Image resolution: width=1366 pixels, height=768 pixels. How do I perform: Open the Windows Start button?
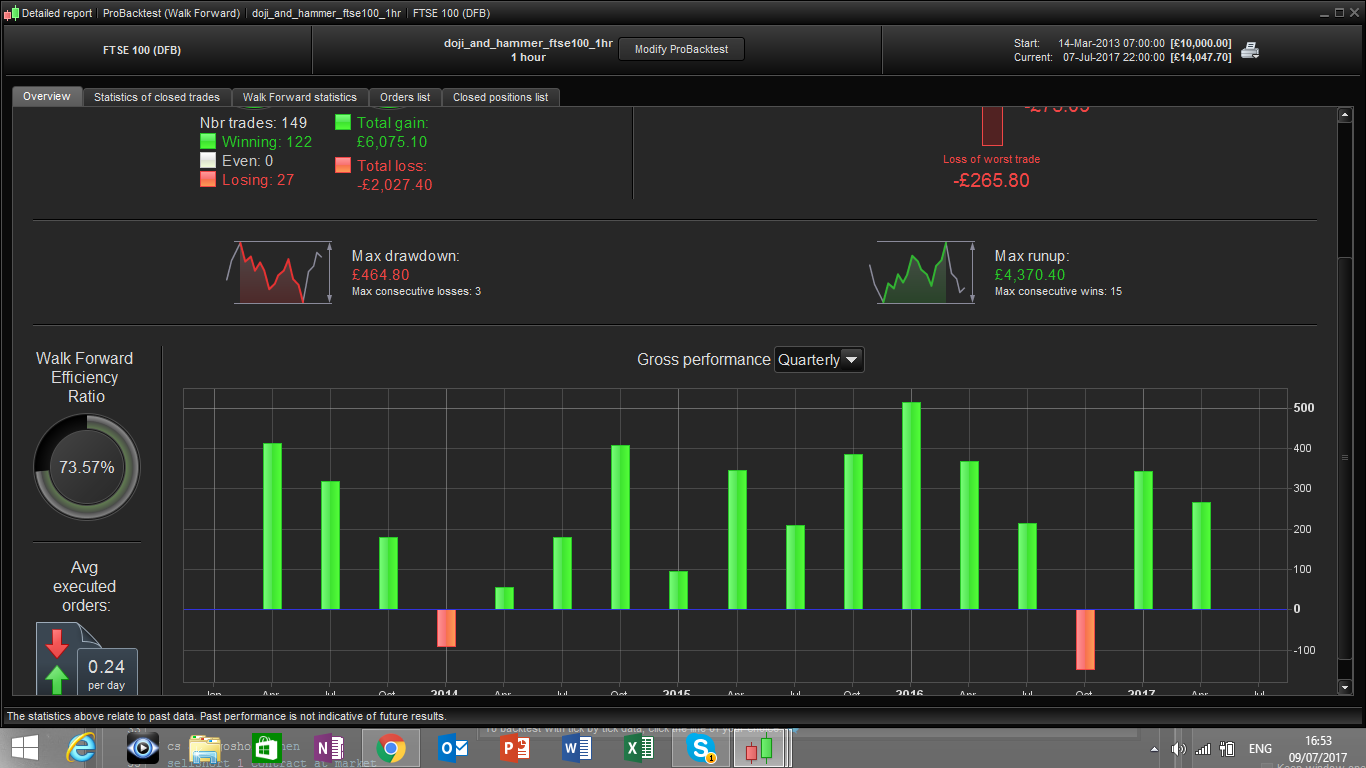coord(25,747)
